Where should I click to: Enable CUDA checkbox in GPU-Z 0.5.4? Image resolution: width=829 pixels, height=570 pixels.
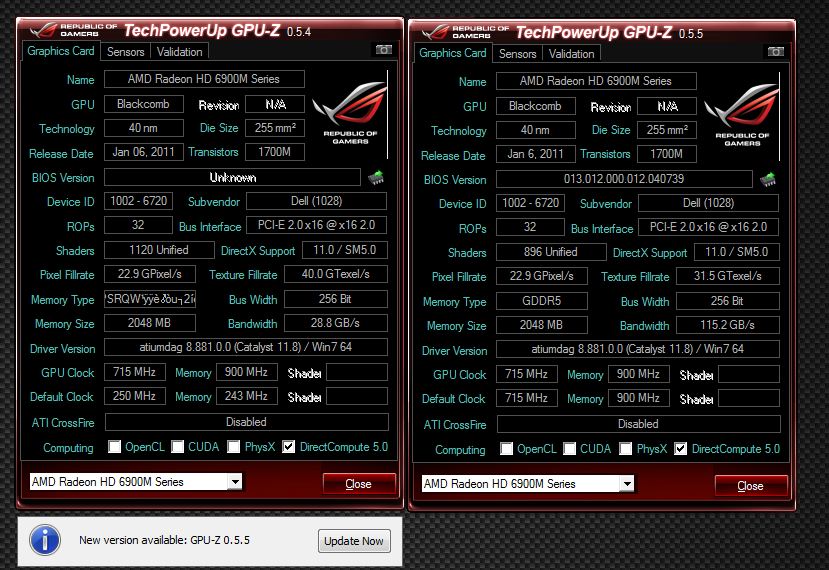click(178, 447)
